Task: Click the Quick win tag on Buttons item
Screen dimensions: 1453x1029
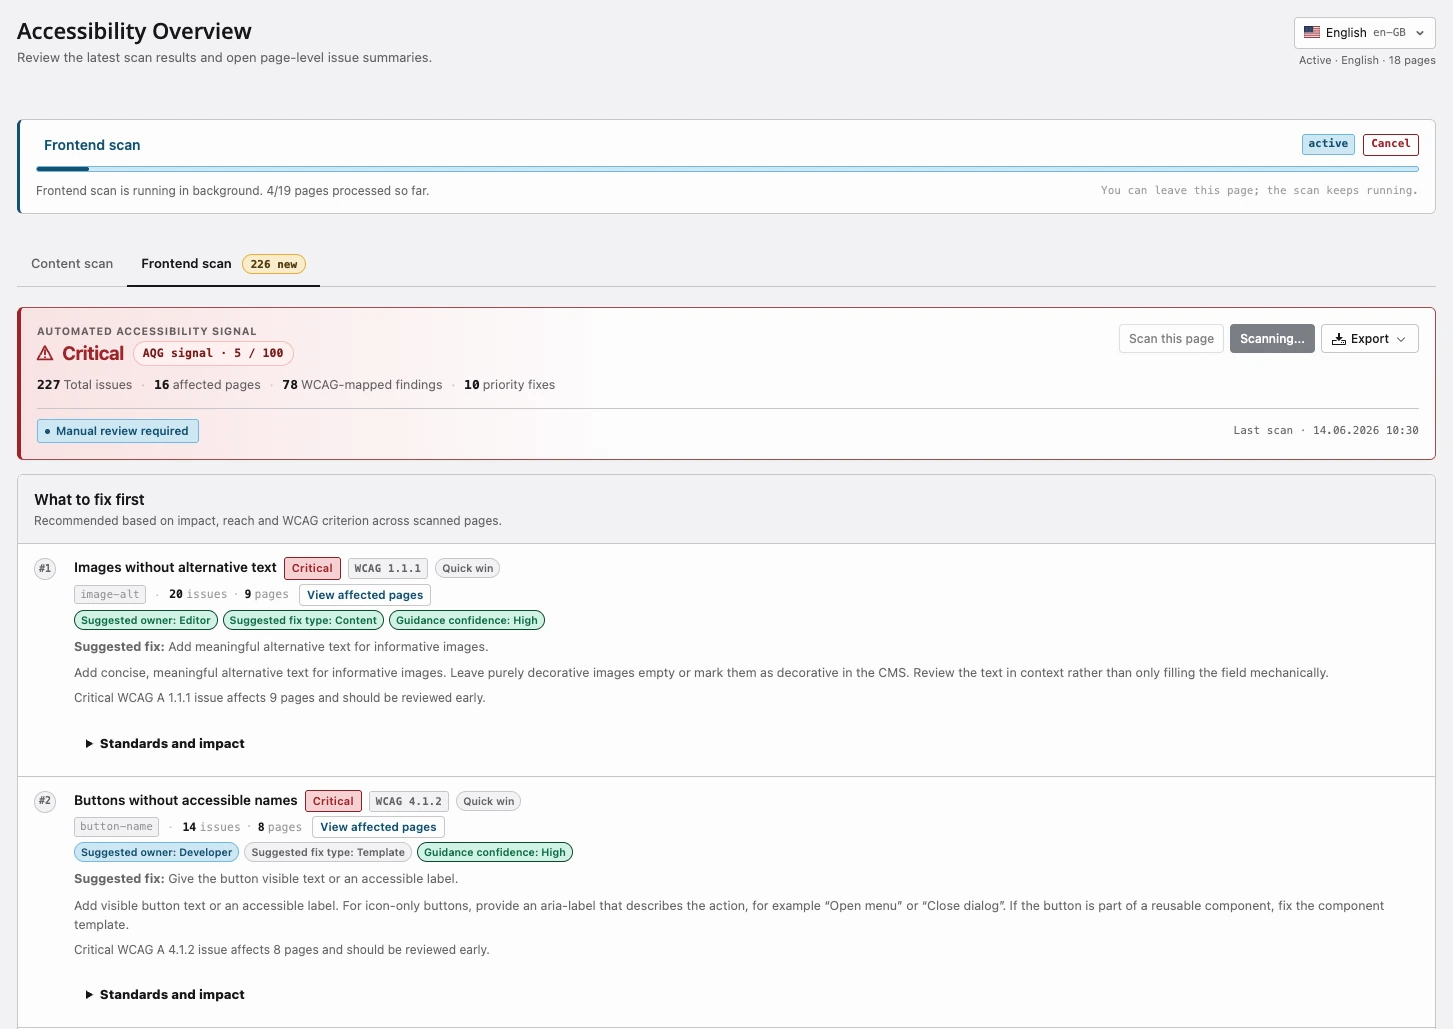Action: (488, 801)
